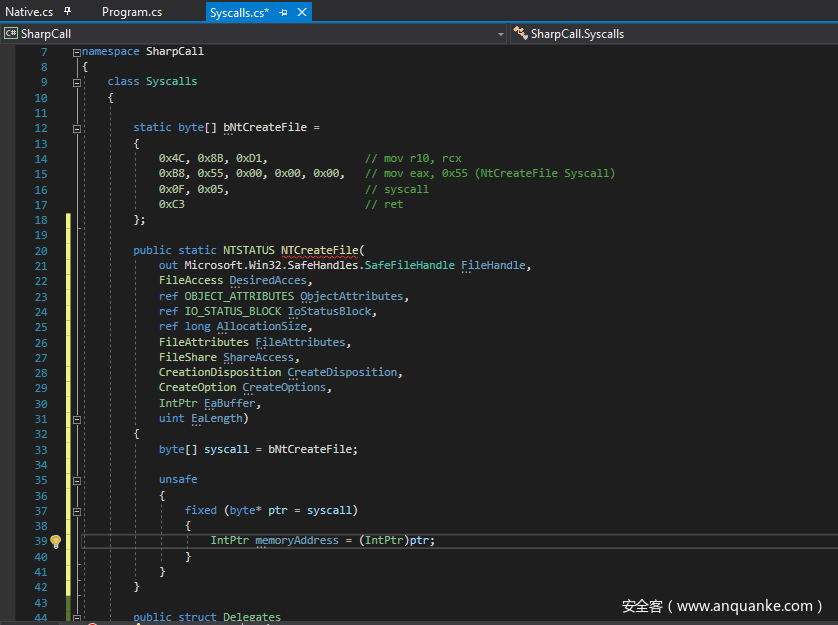Screen dimensions: 838x625
Task: Collapse the outlining marker at line 31
Action: pos(77,419)
